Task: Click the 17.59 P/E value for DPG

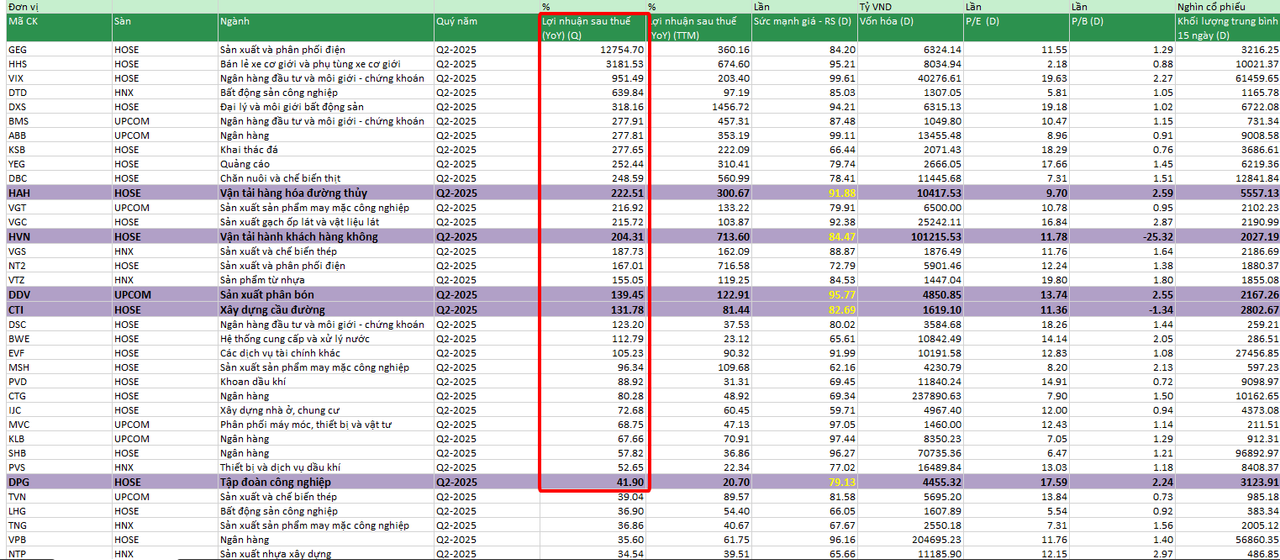Action: [1054, 482]
